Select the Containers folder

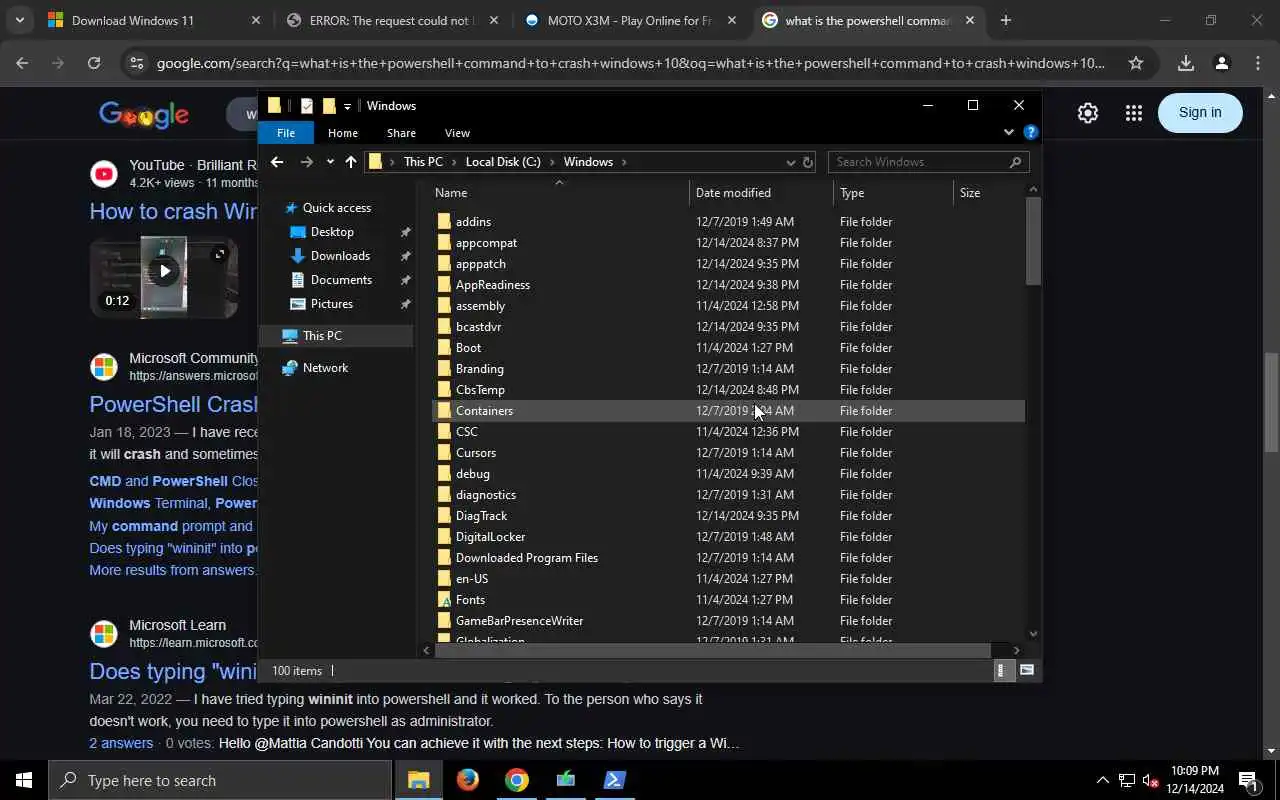pyautogui.click(x=728, y=411)
